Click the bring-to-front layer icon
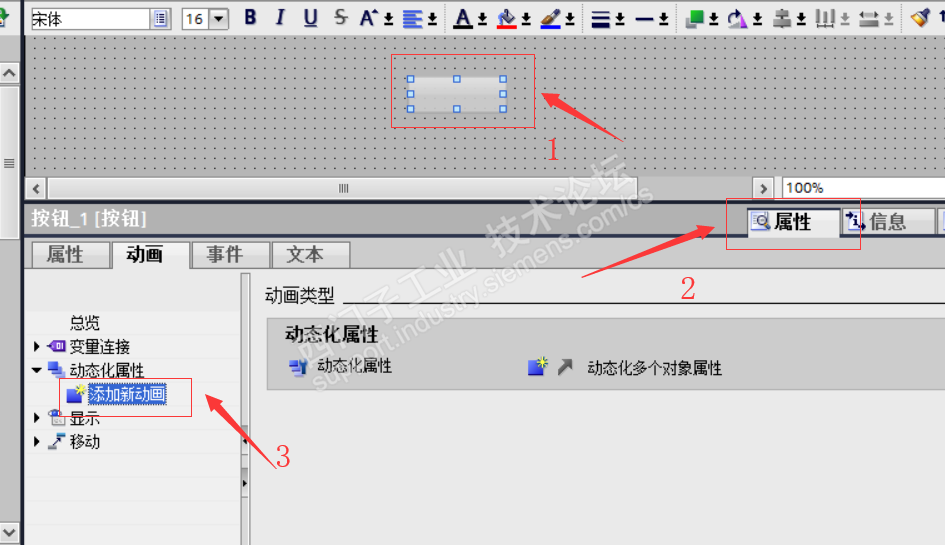The height and width of the screenshot is (545, 945). click(694, 19)
